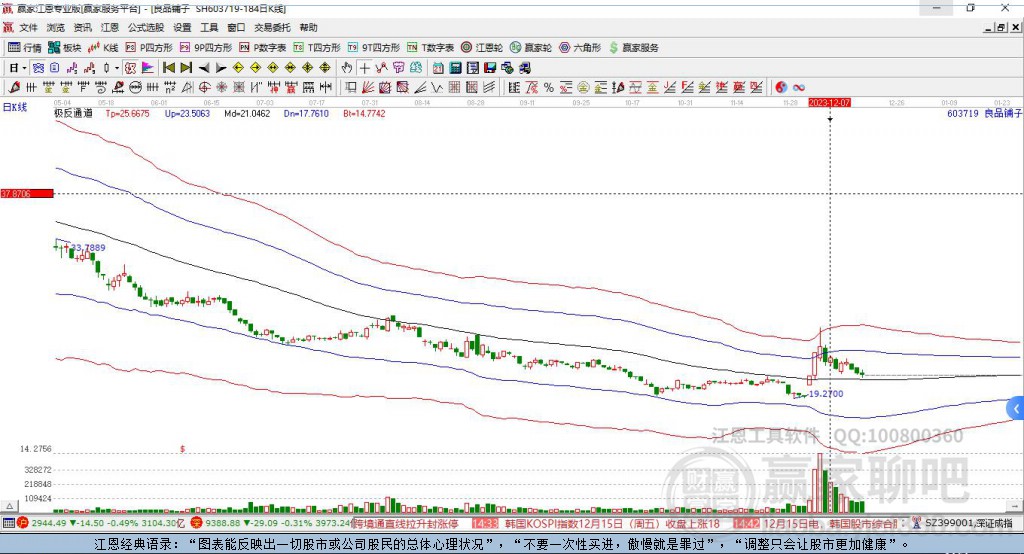Click the volume pane up-arrow button
The width and height of the screenshot is (1024, 554).
(9, 506)
